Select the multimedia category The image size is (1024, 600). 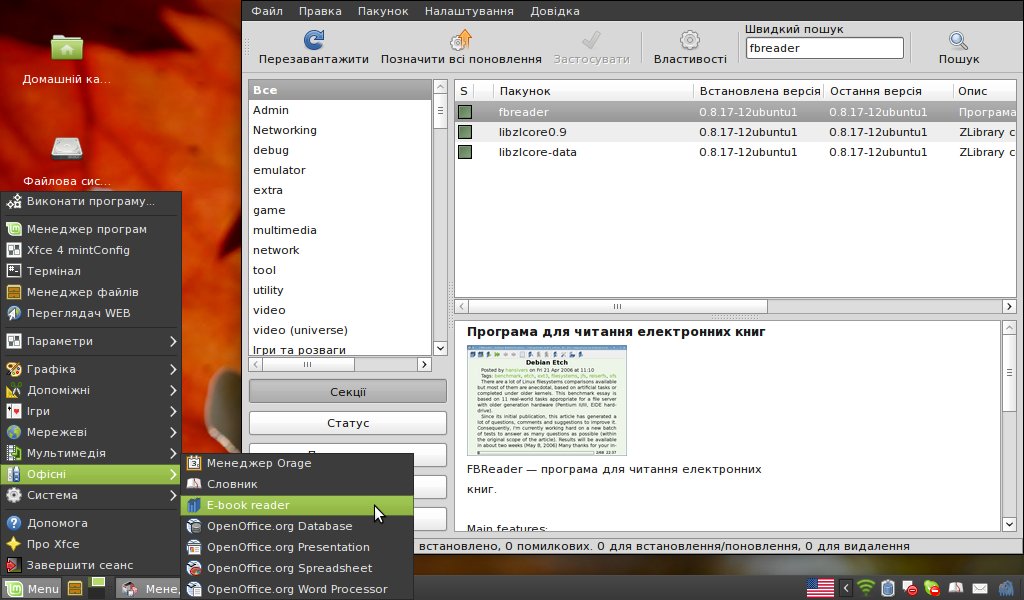coord(340,230)
